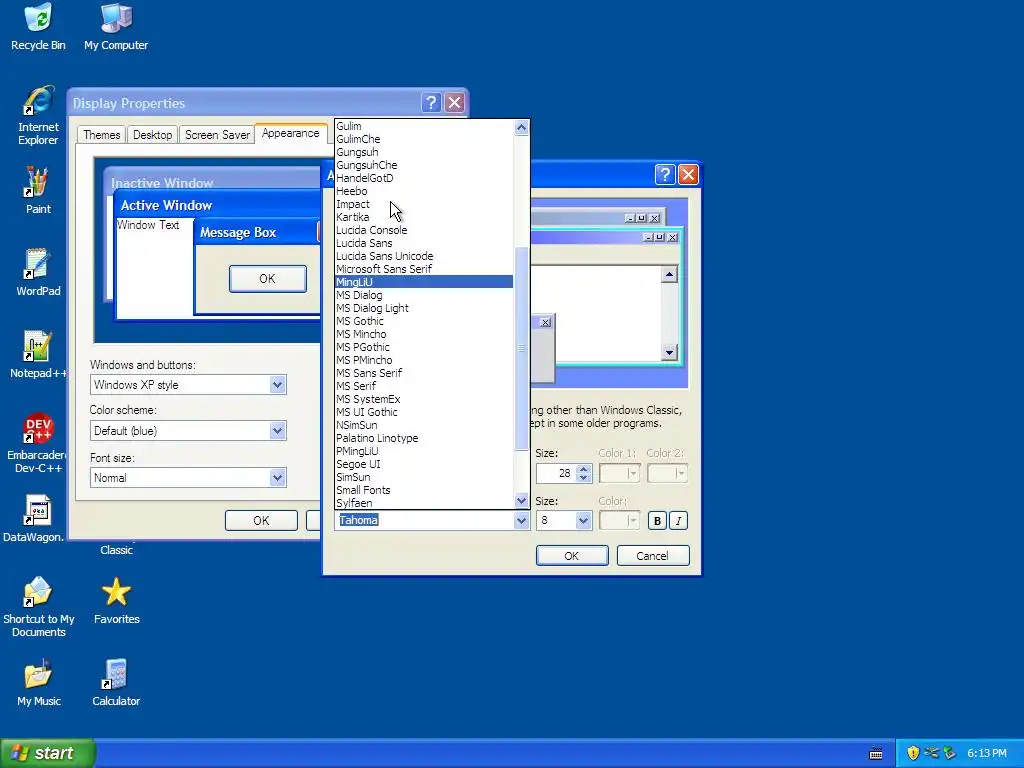Open the Font size Normal dropdown
The width and height of the screenshot is (1024, 768).
point(188,477)
